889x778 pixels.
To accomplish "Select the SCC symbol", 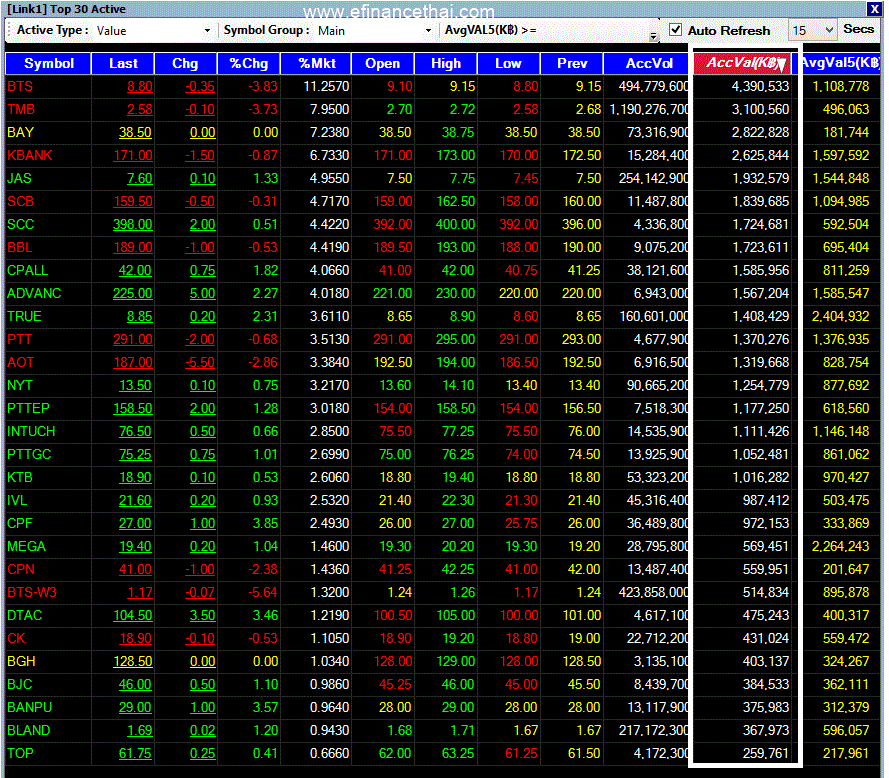I will coord(20,225).
